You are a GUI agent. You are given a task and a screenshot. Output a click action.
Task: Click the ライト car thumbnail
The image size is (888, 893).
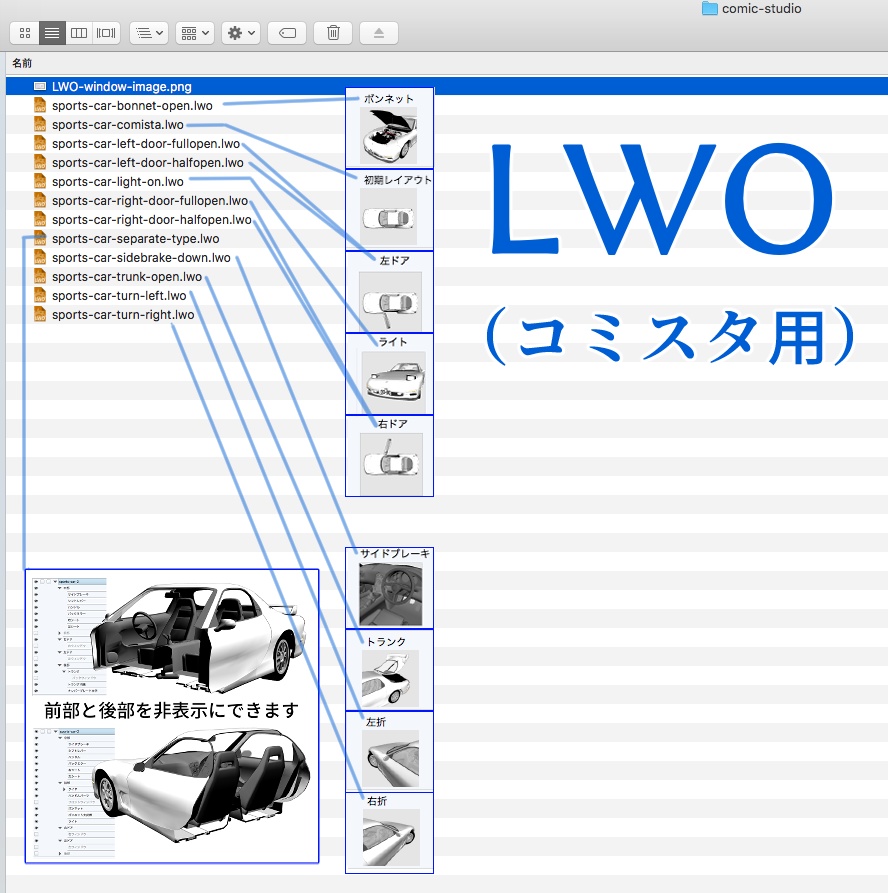394,382
